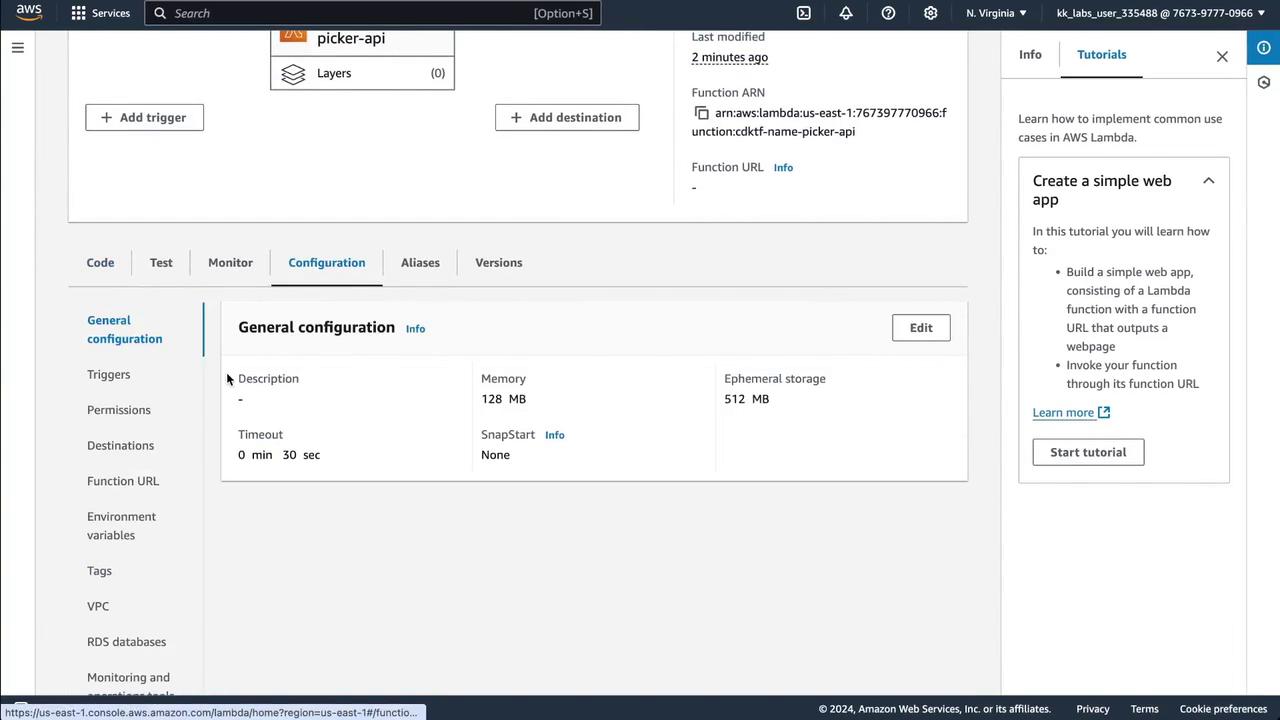The height and width of the screenshot is (720, 1280).
Task: Open the help question mark icon
Action: tap(888, 13)
